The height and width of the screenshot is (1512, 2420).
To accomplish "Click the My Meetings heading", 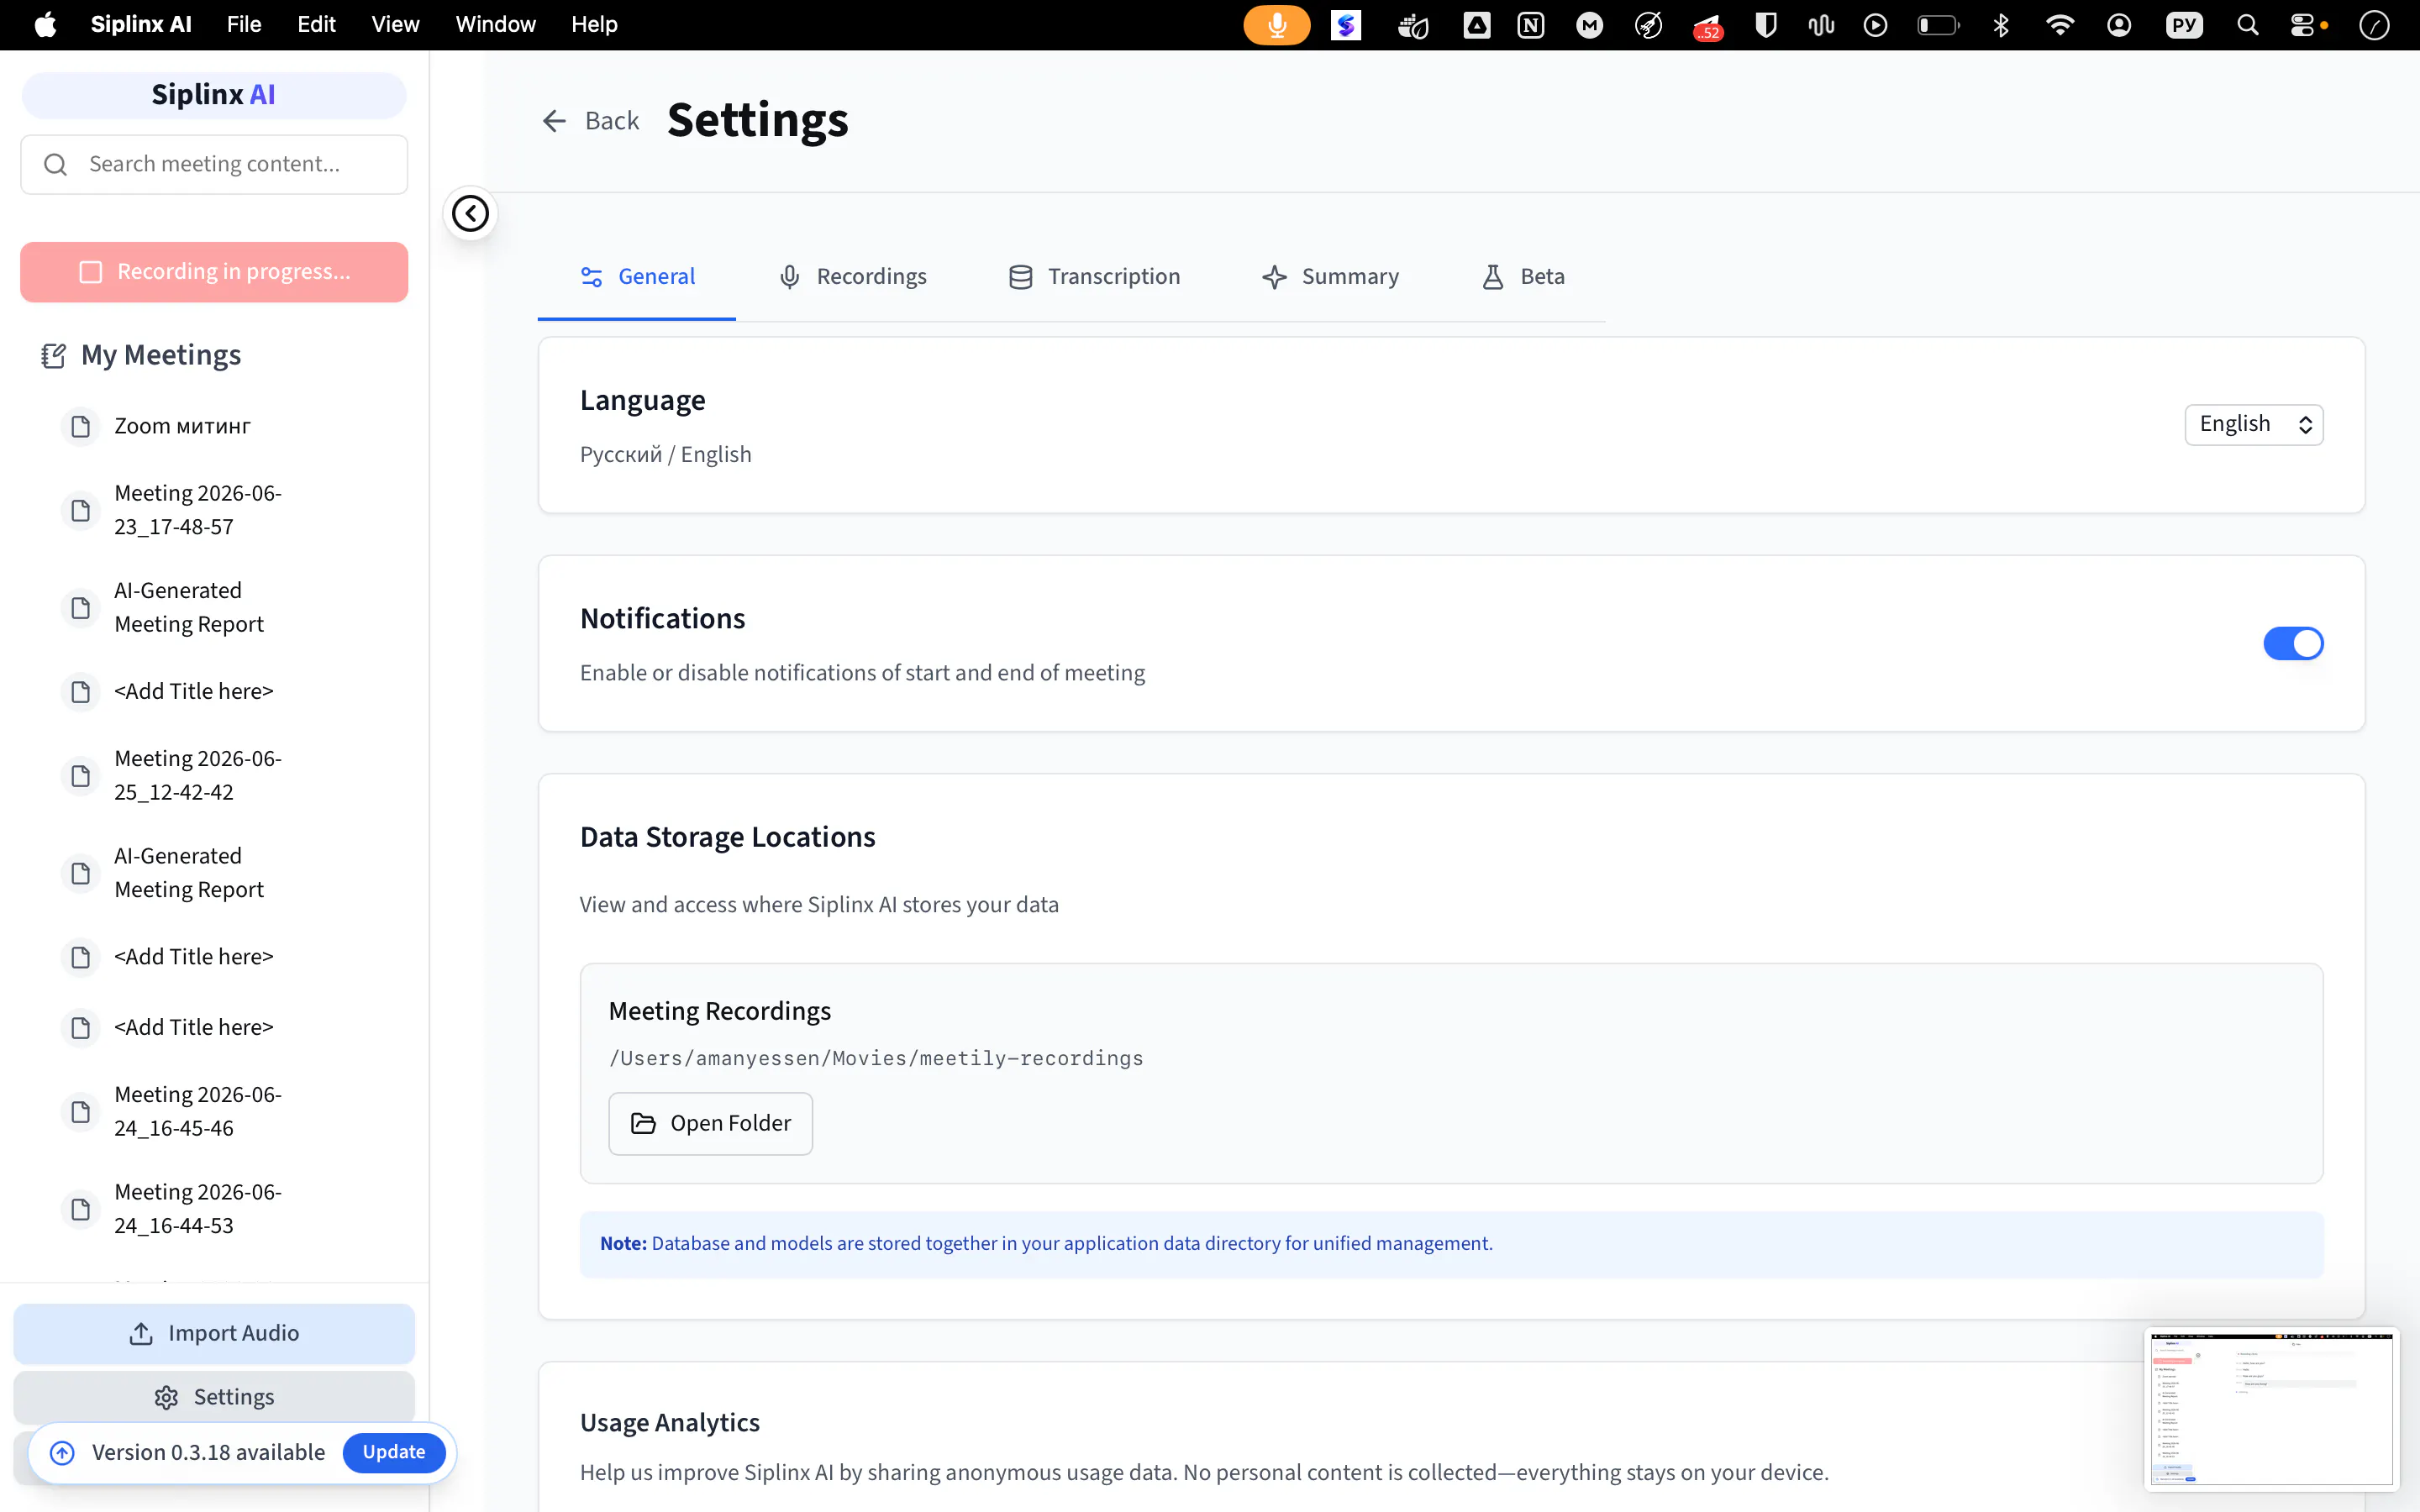I will (x=161, y=355).
